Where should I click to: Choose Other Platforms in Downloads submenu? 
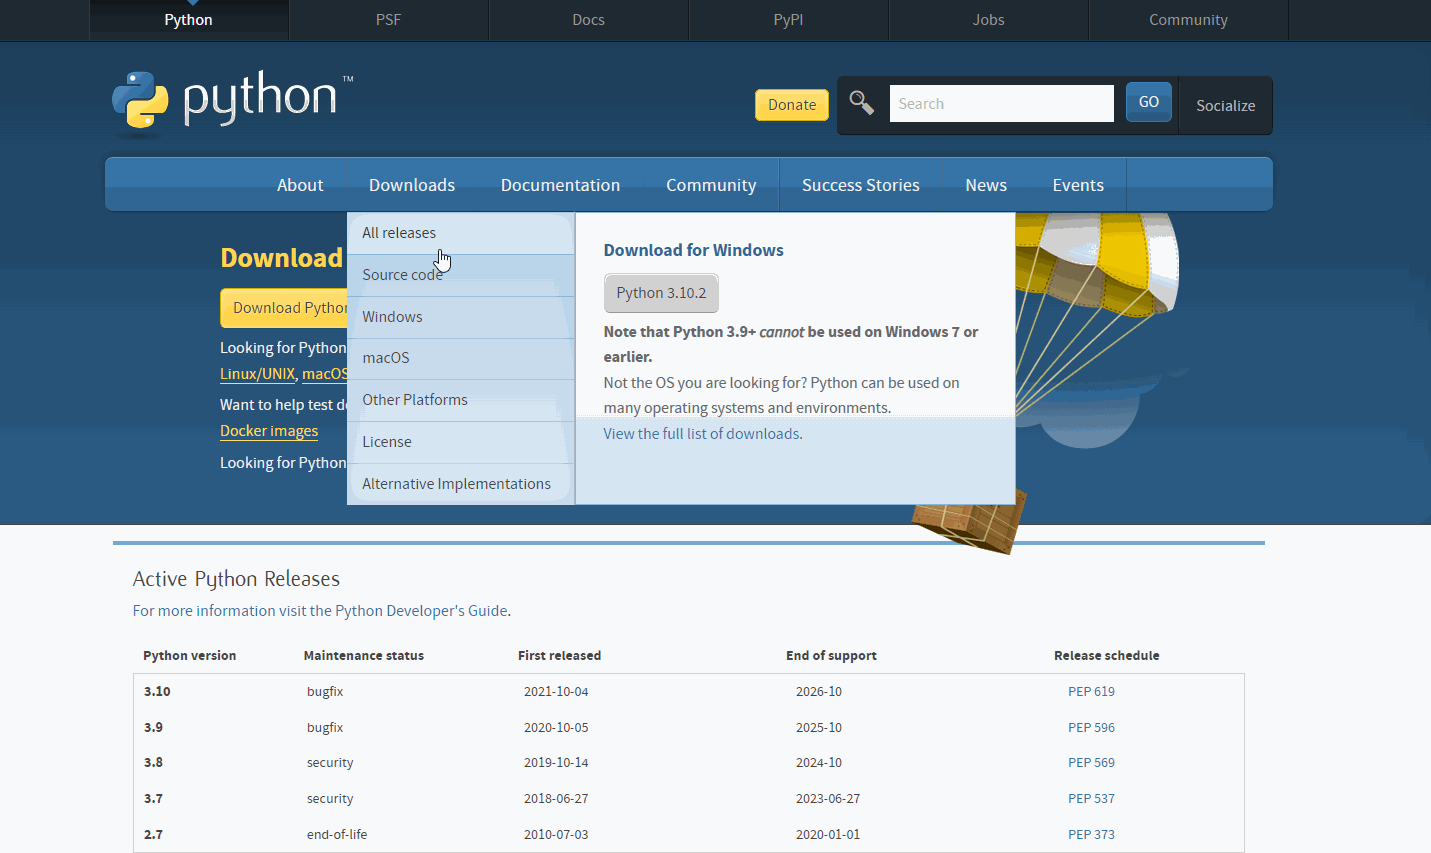[460, 400]
